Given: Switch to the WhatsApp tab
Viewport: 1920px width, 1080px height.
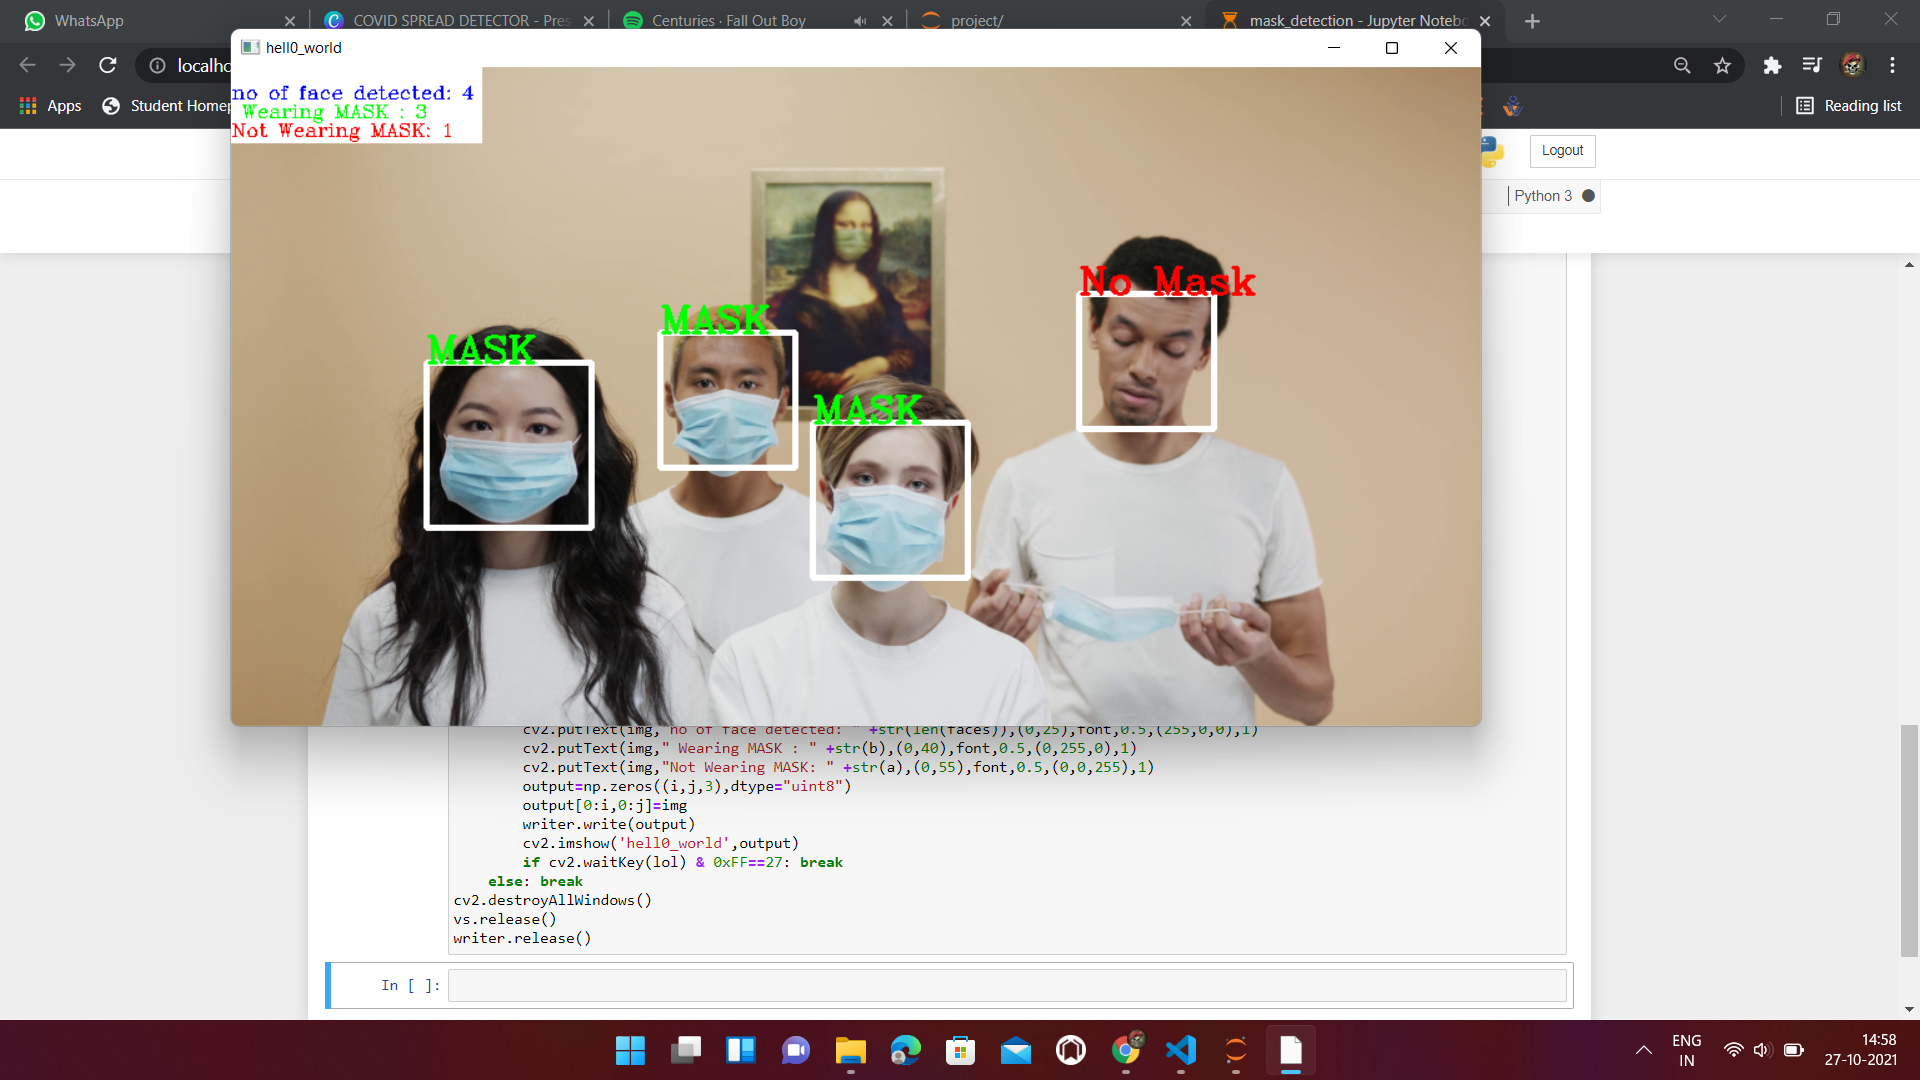Looking at the screenshot, I should [150, 20].
